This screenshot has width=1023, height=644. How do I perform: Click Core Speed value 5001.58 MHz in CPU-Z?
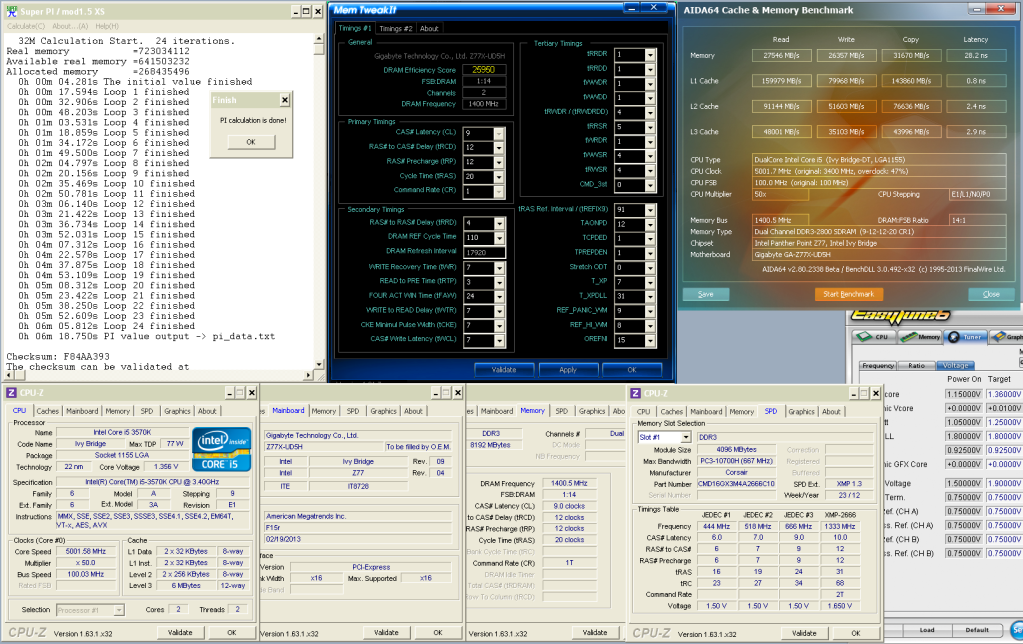(85, 551)
